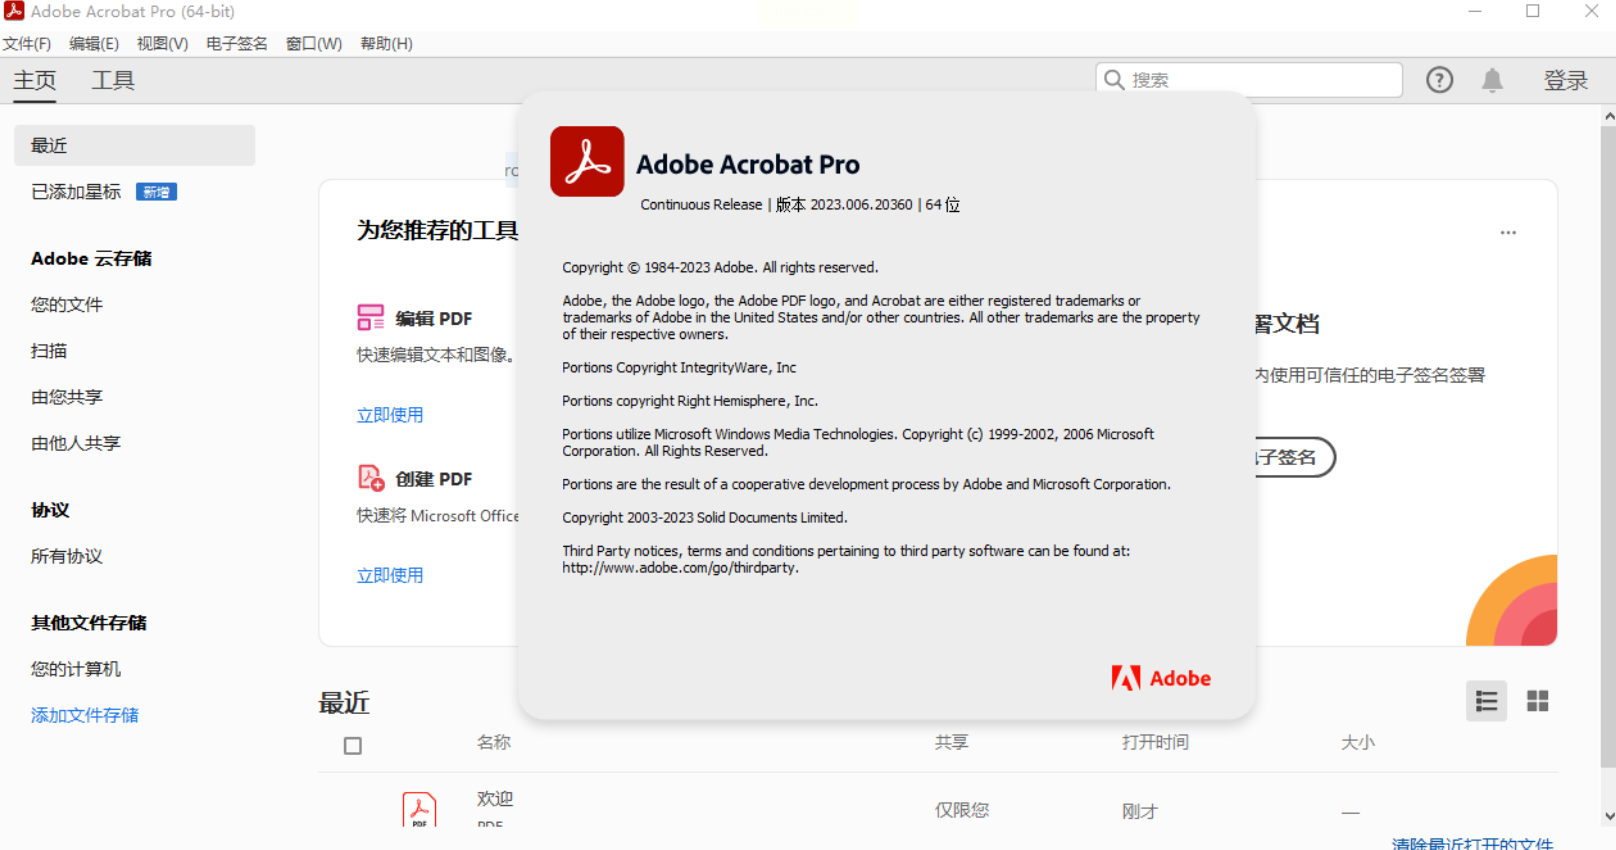Open 由您共享 in the sidebar
Viewport: 1616px width, 850px height.
click(x=67, y=397)
